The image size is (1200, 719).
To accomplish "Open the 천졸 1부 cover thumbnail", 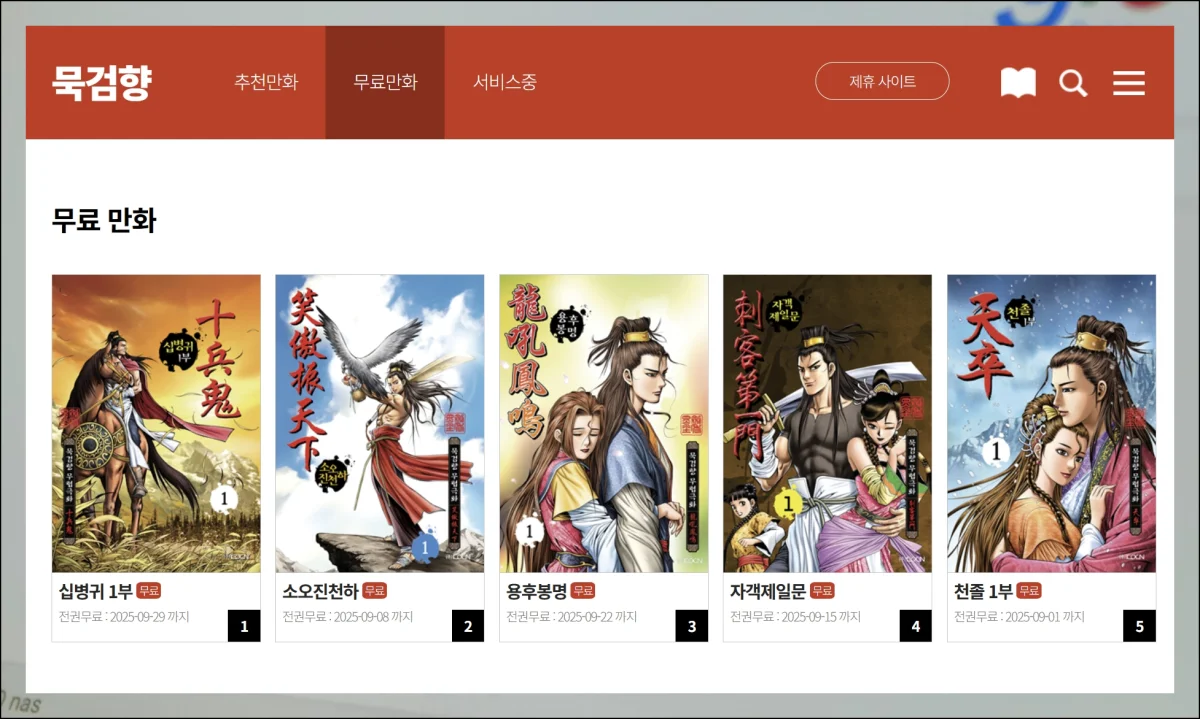I will point(1051,423).
